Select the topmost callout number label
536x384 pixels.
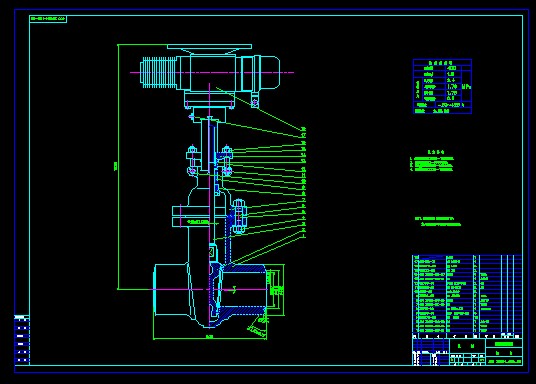click(x=304, y=129)
